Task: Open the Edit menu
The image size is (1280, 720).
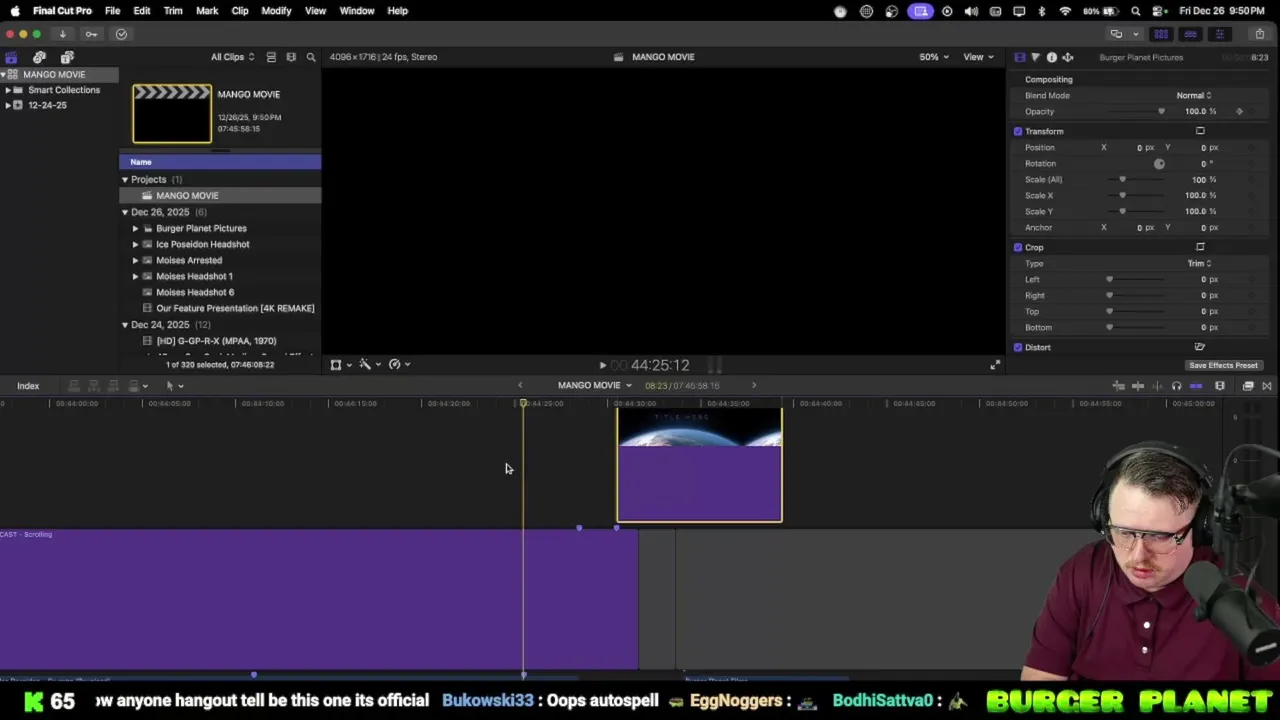Action: click(142, 11)
